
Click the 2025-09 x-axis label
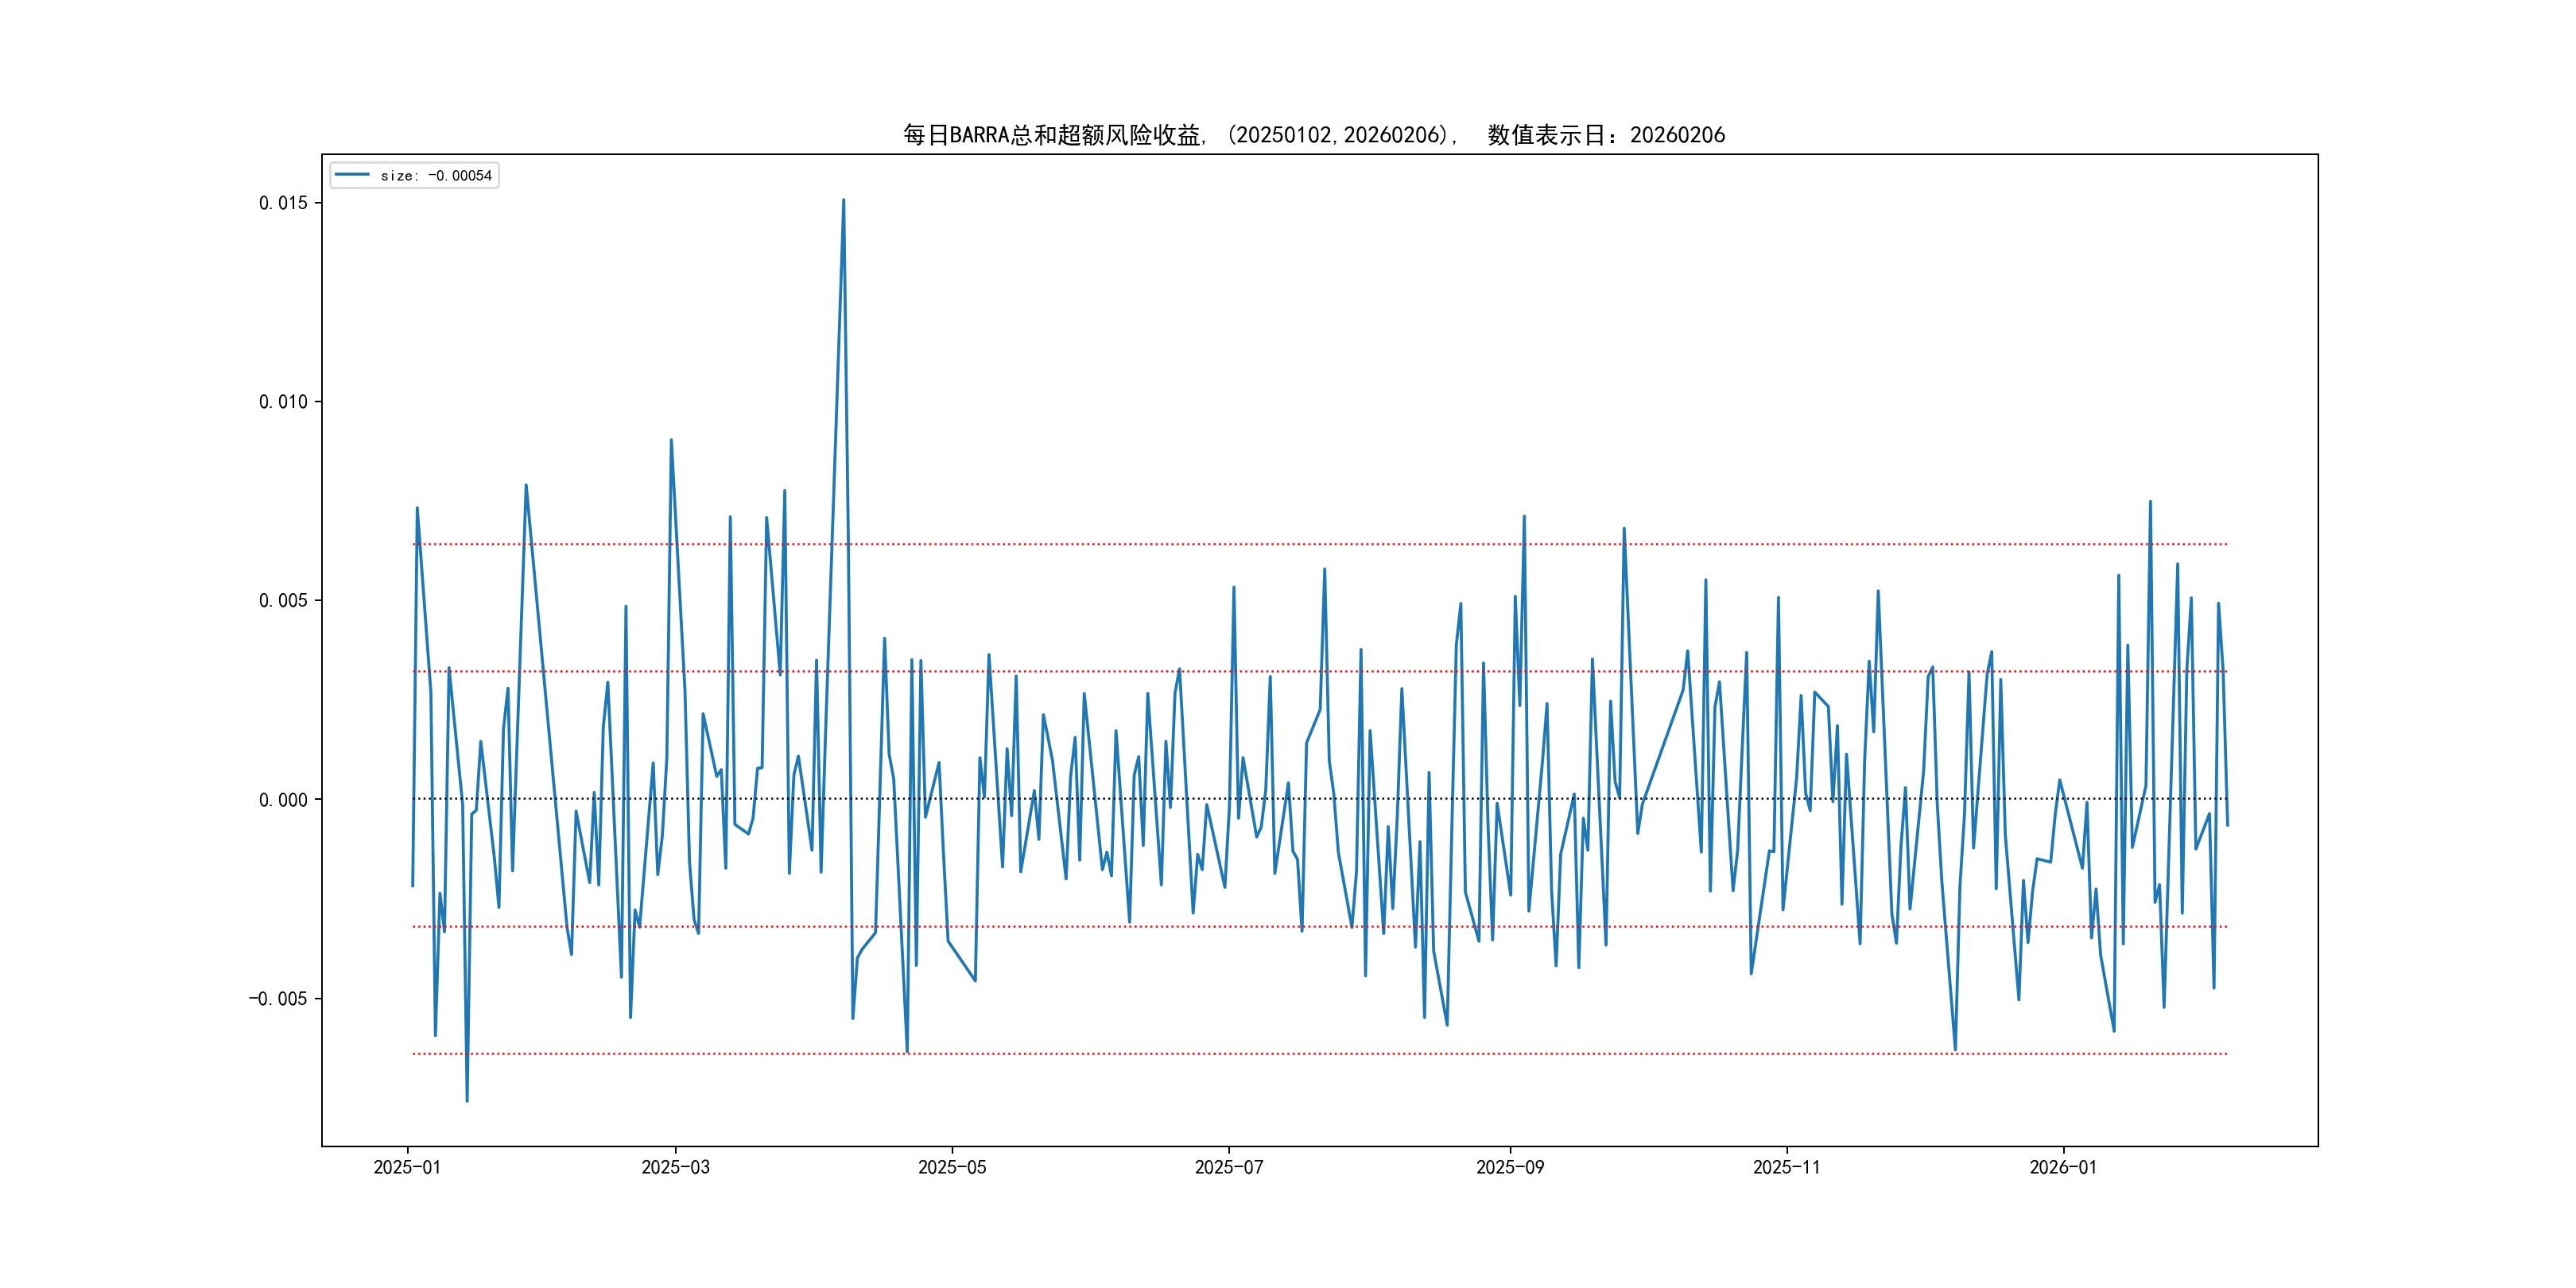pyautogui.click(x=1510, y=1168)
